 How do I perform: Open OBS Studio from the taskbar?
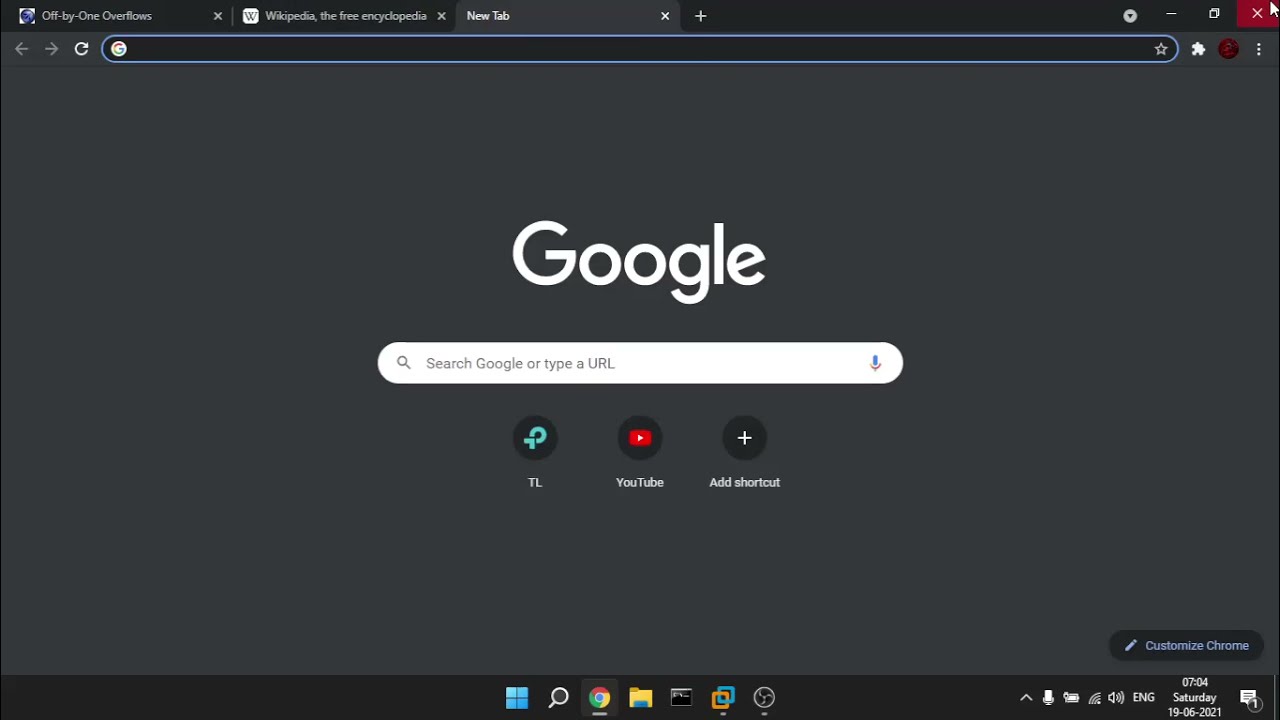(764, 698)
